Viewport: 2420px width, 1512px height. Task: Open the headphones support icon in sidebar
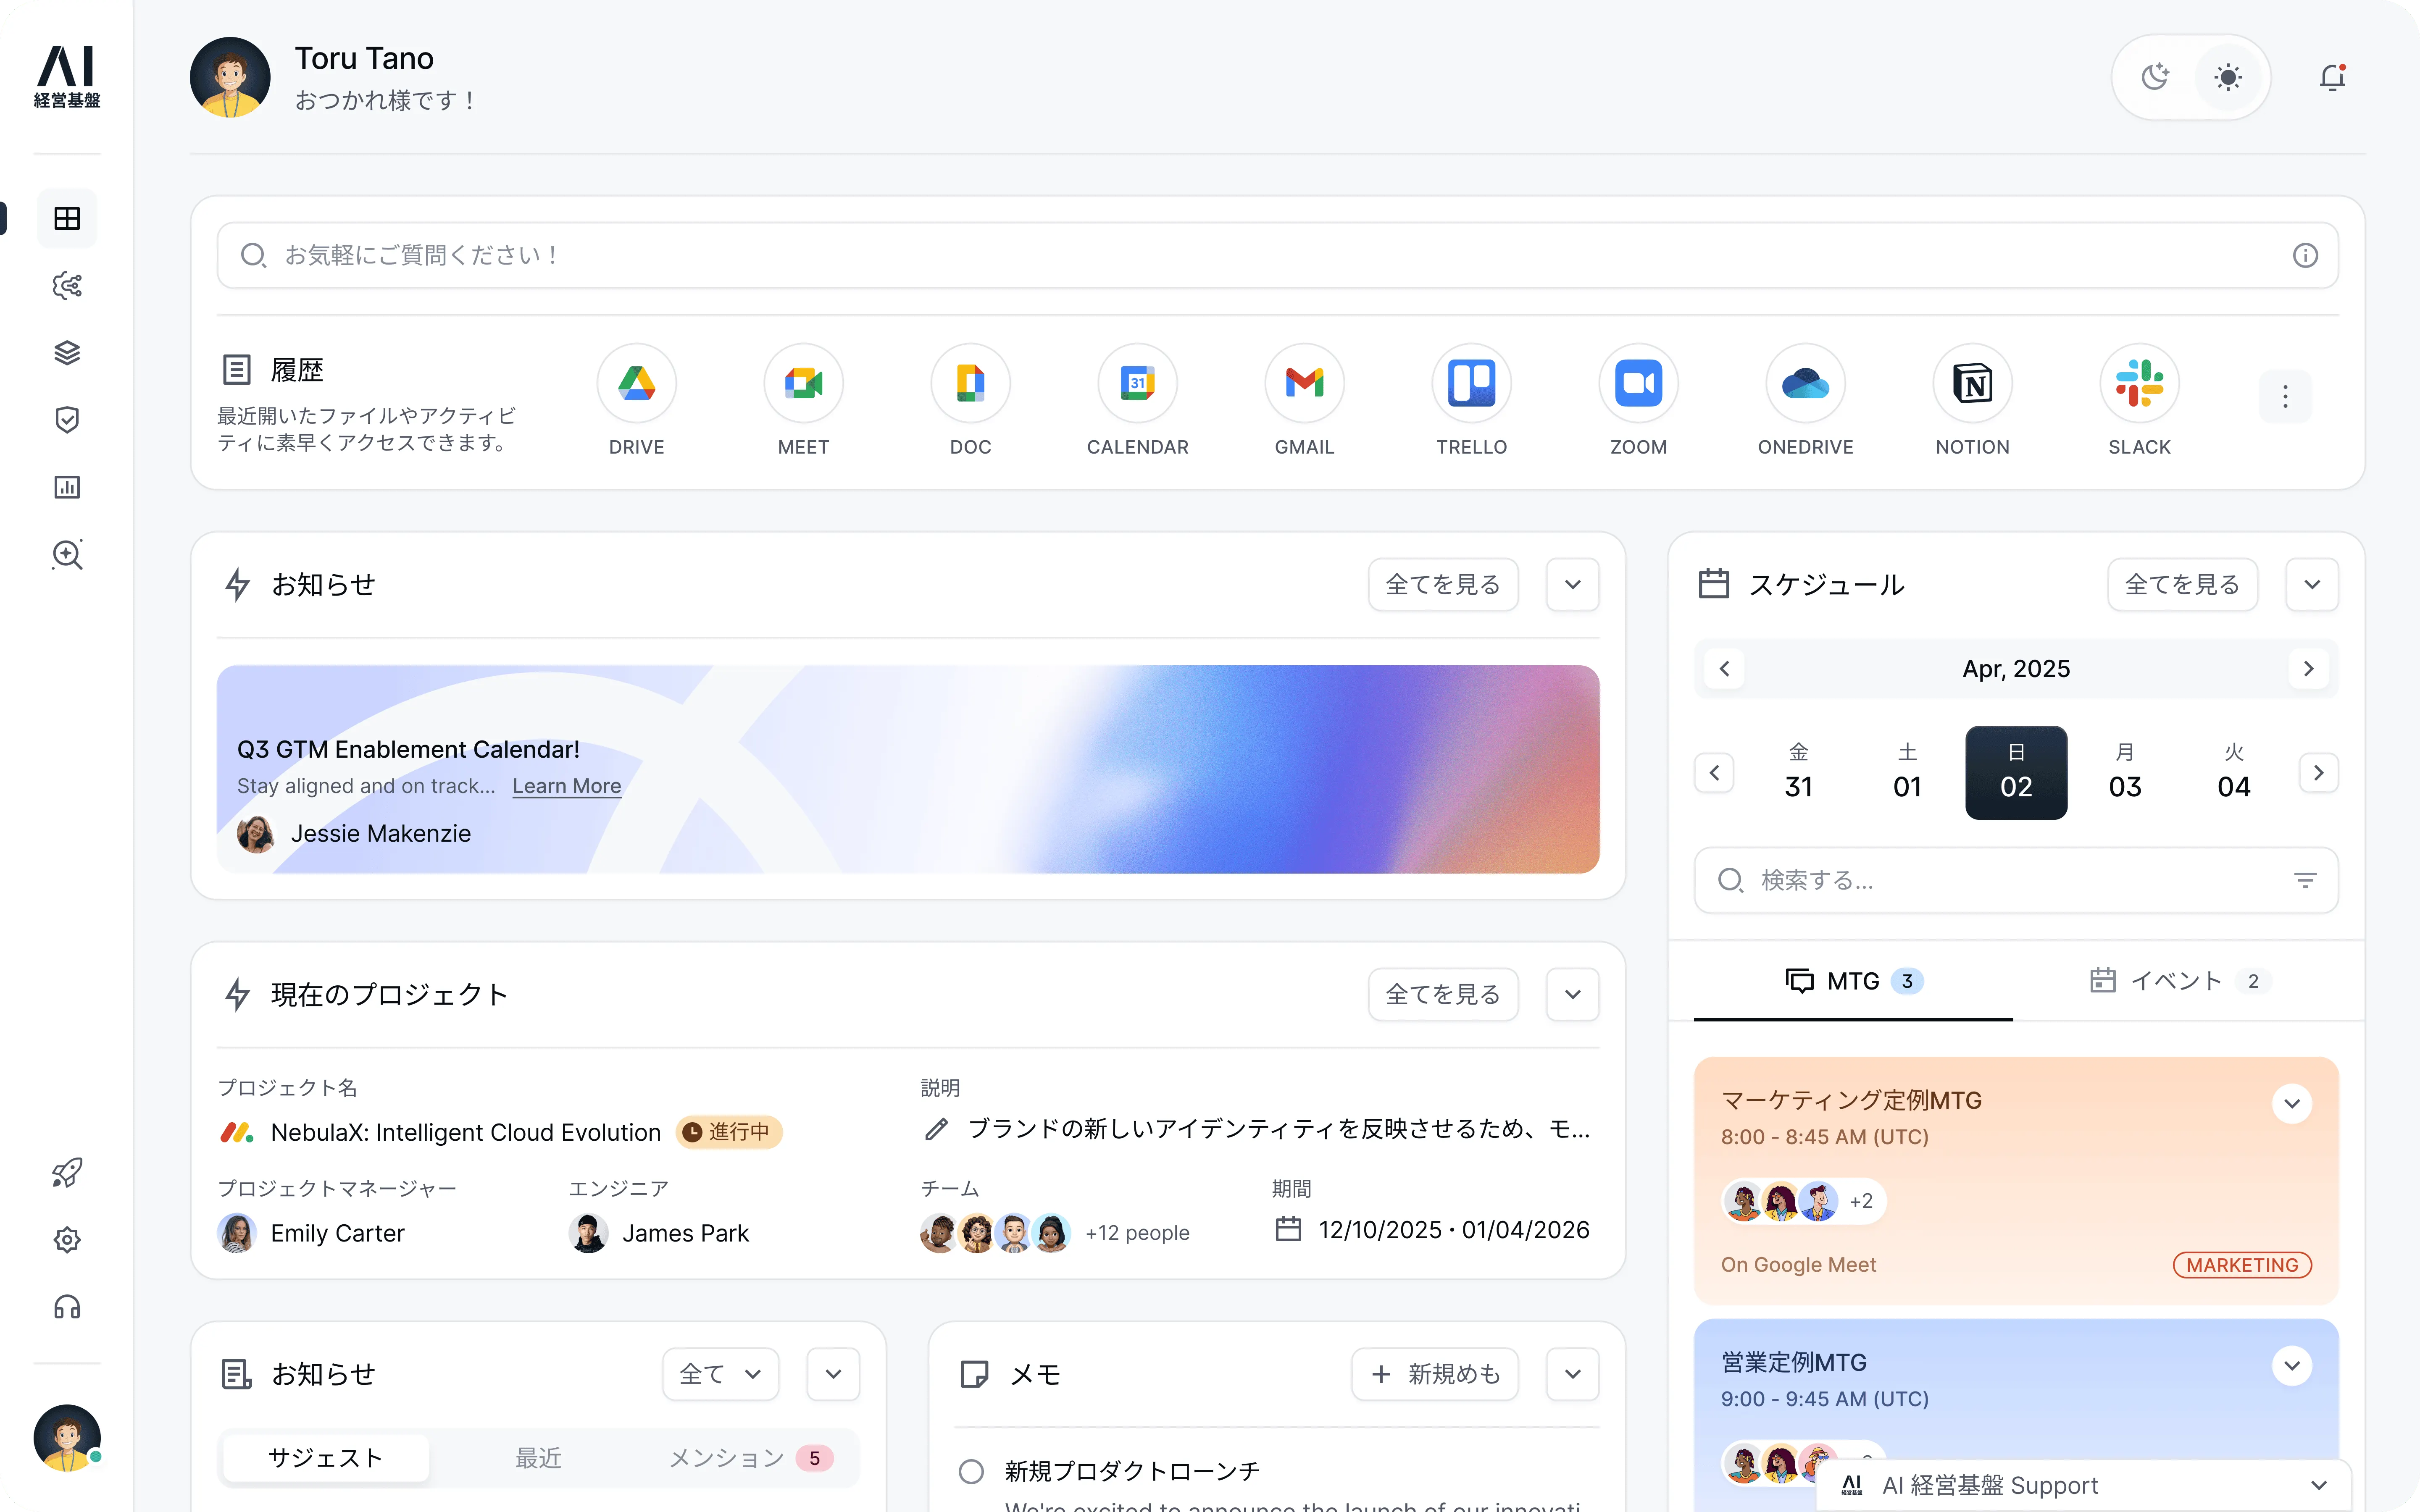coord(67,1307)
